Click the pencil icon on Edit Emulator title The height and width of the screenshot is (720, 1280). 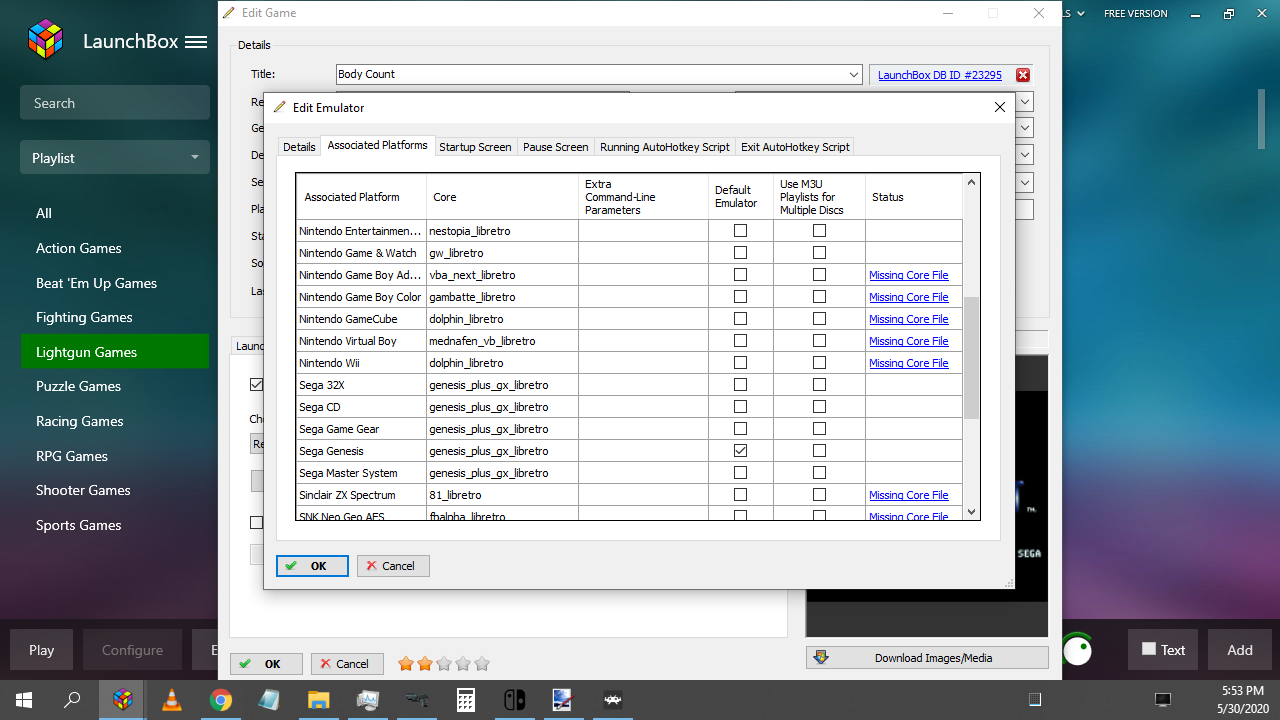(279, 107)
